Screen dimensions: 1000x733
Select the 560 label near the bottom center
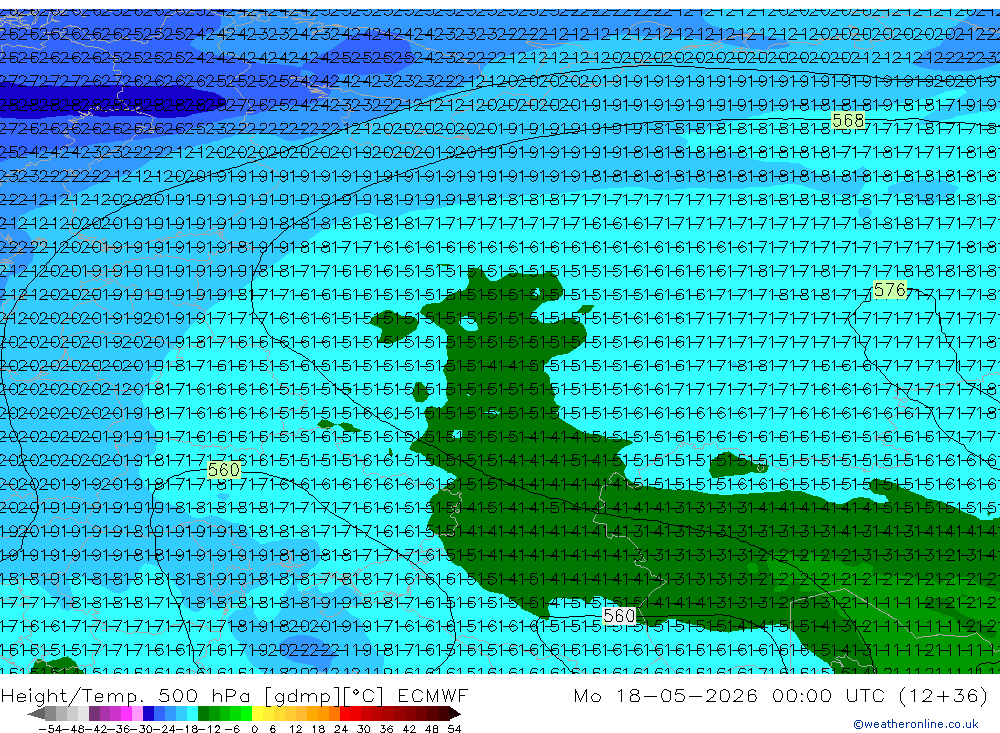(x=619, y=616)
